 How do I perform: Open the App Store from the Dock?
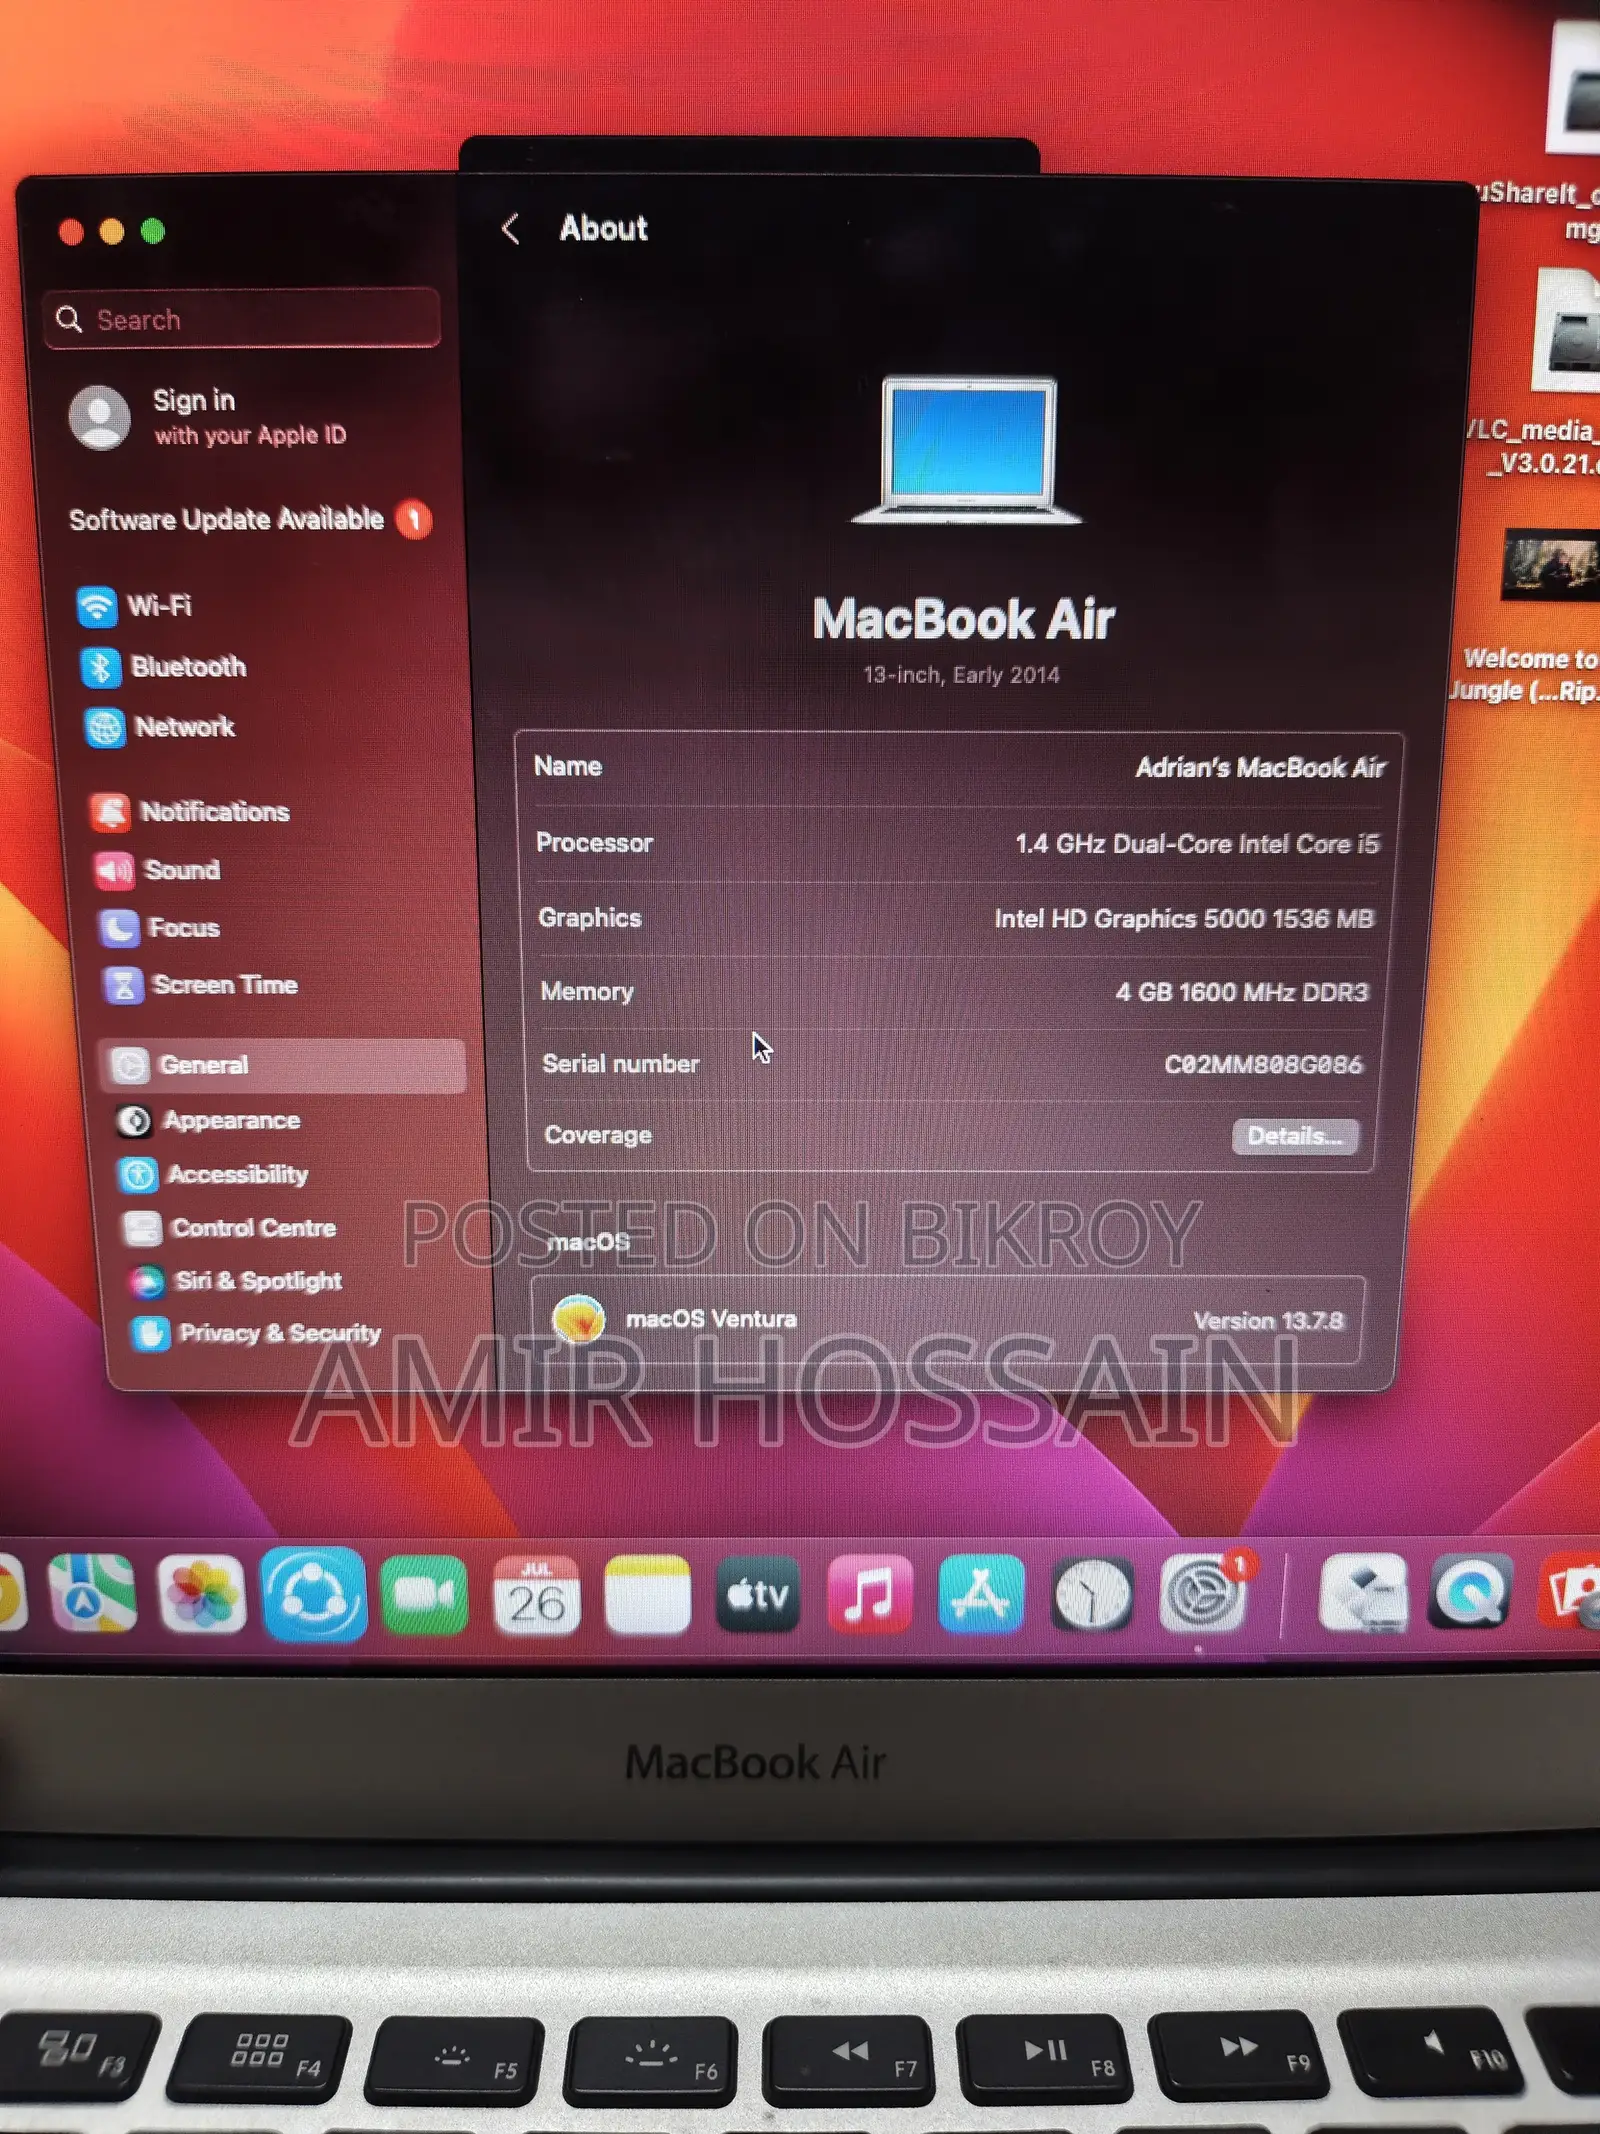(980, 1594)
